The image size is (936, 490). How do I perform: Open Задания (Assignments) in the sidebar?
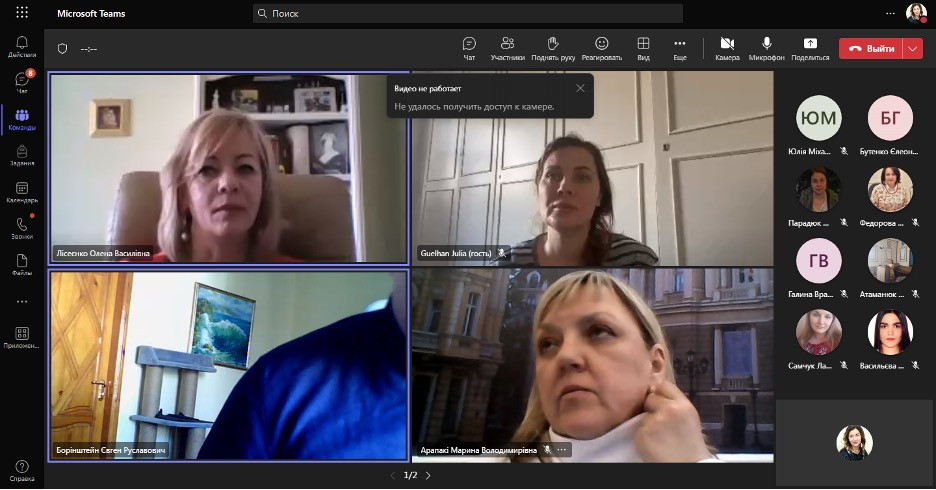click(x=22, y=155)
